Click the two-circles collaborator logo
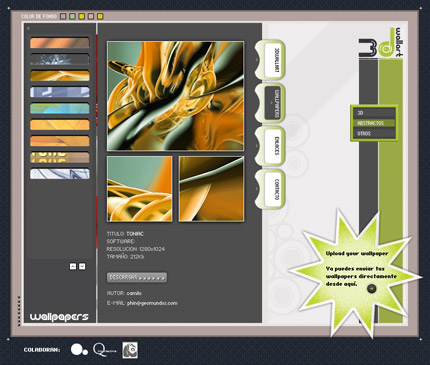430x365 pixels. (x=79, y=350)
